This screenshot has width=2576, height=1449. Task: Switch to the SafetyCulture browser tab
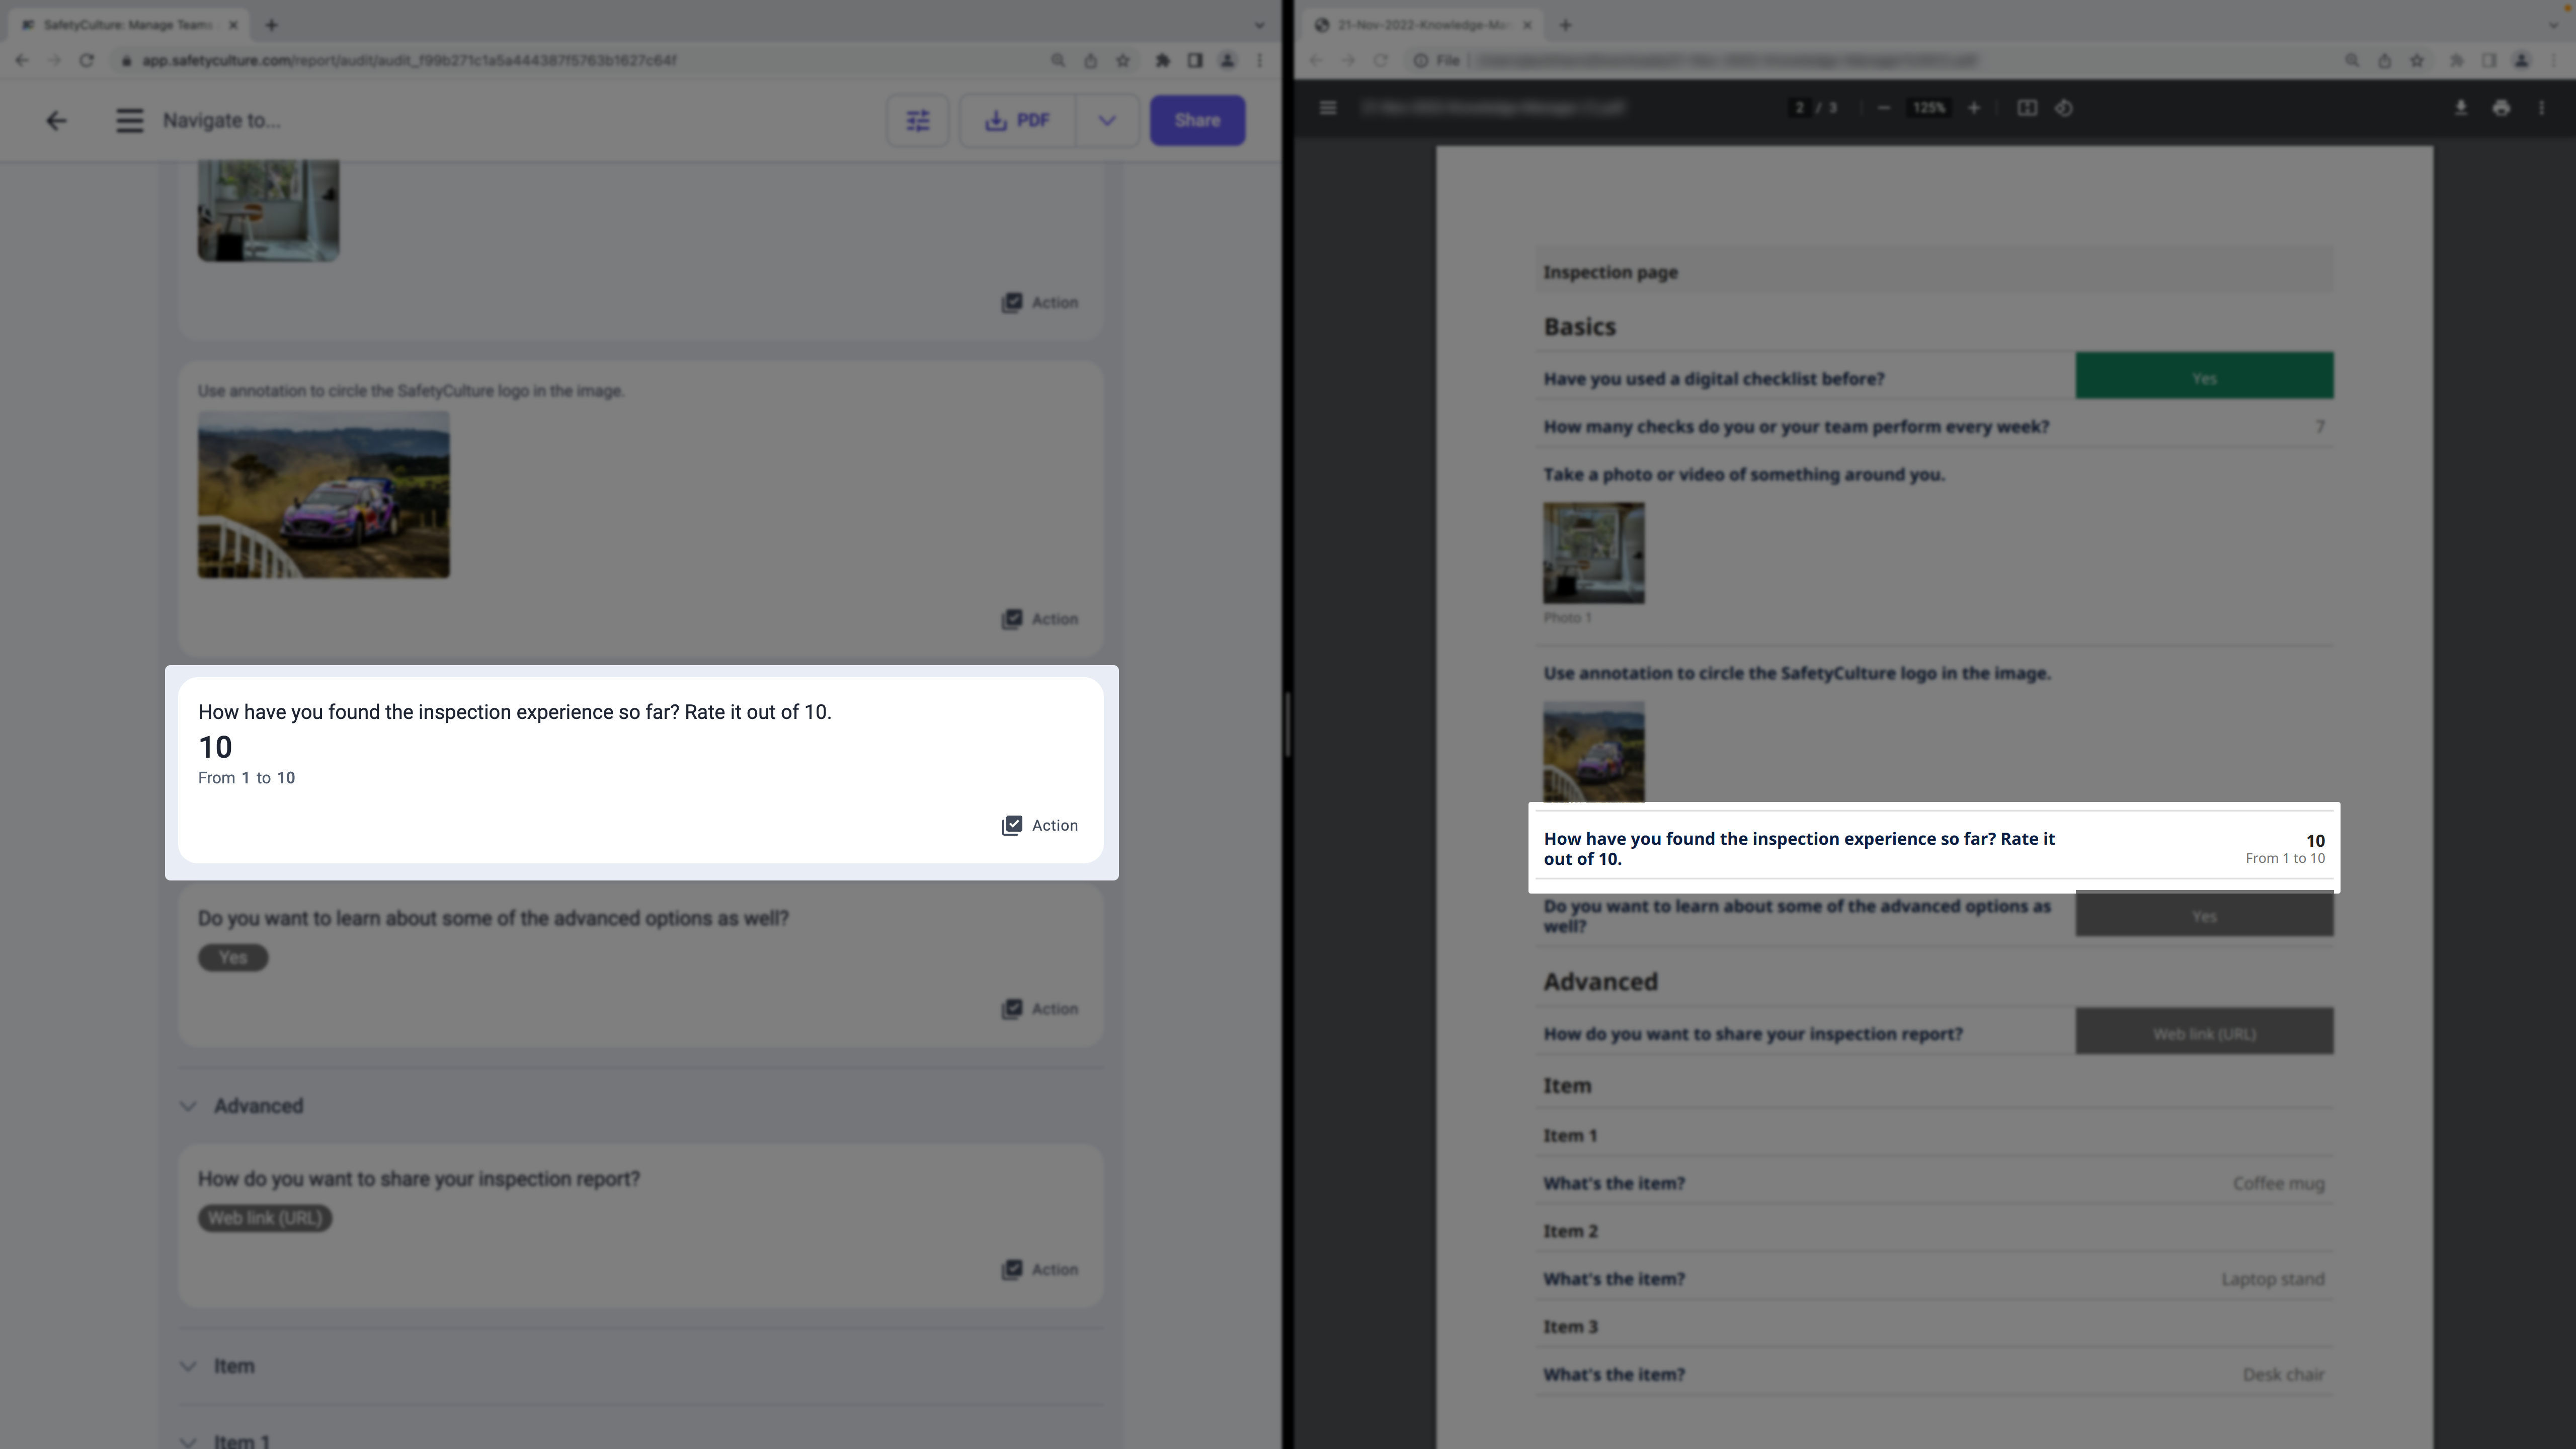click(x=125, y=25)
